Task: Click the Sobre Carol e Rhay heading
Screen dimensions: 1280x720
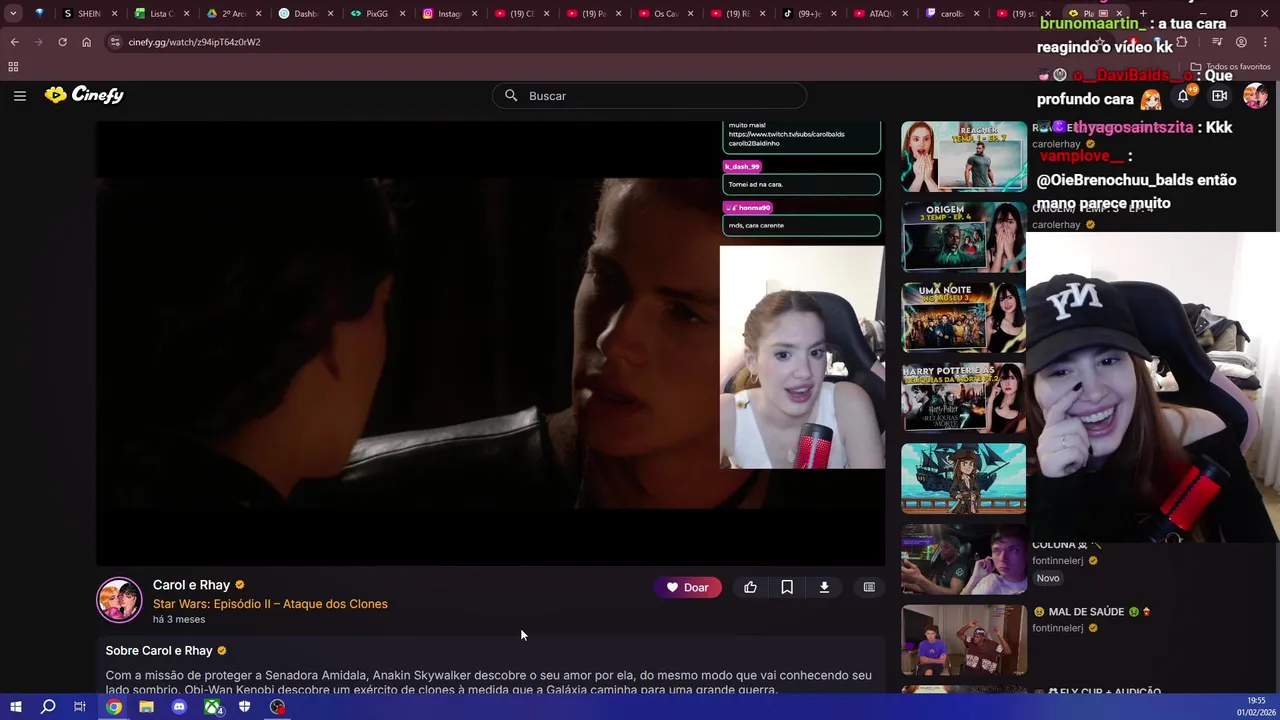Action: coord(159,651)
